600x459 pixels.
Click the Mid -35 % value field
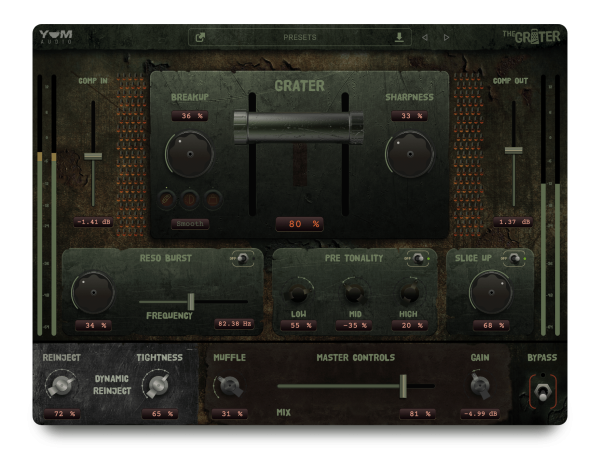[355, 326]
